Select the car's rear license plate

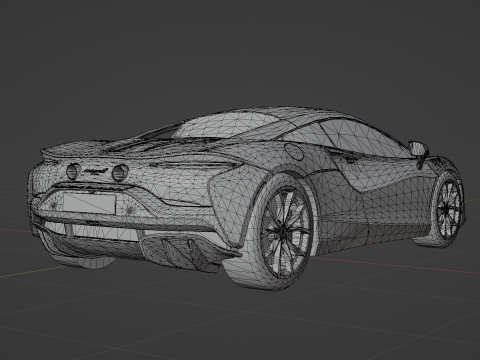click(89, 203)
